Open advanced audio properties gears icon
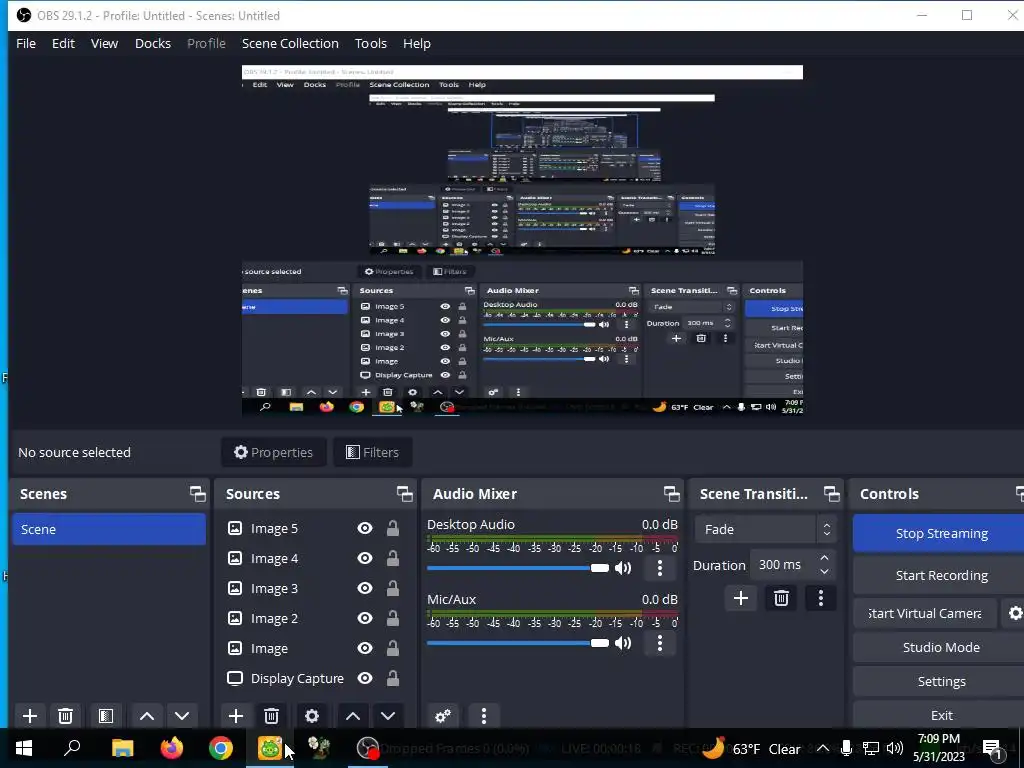The height and width of the screenshot is (768, 1024). tap(443, 716)
